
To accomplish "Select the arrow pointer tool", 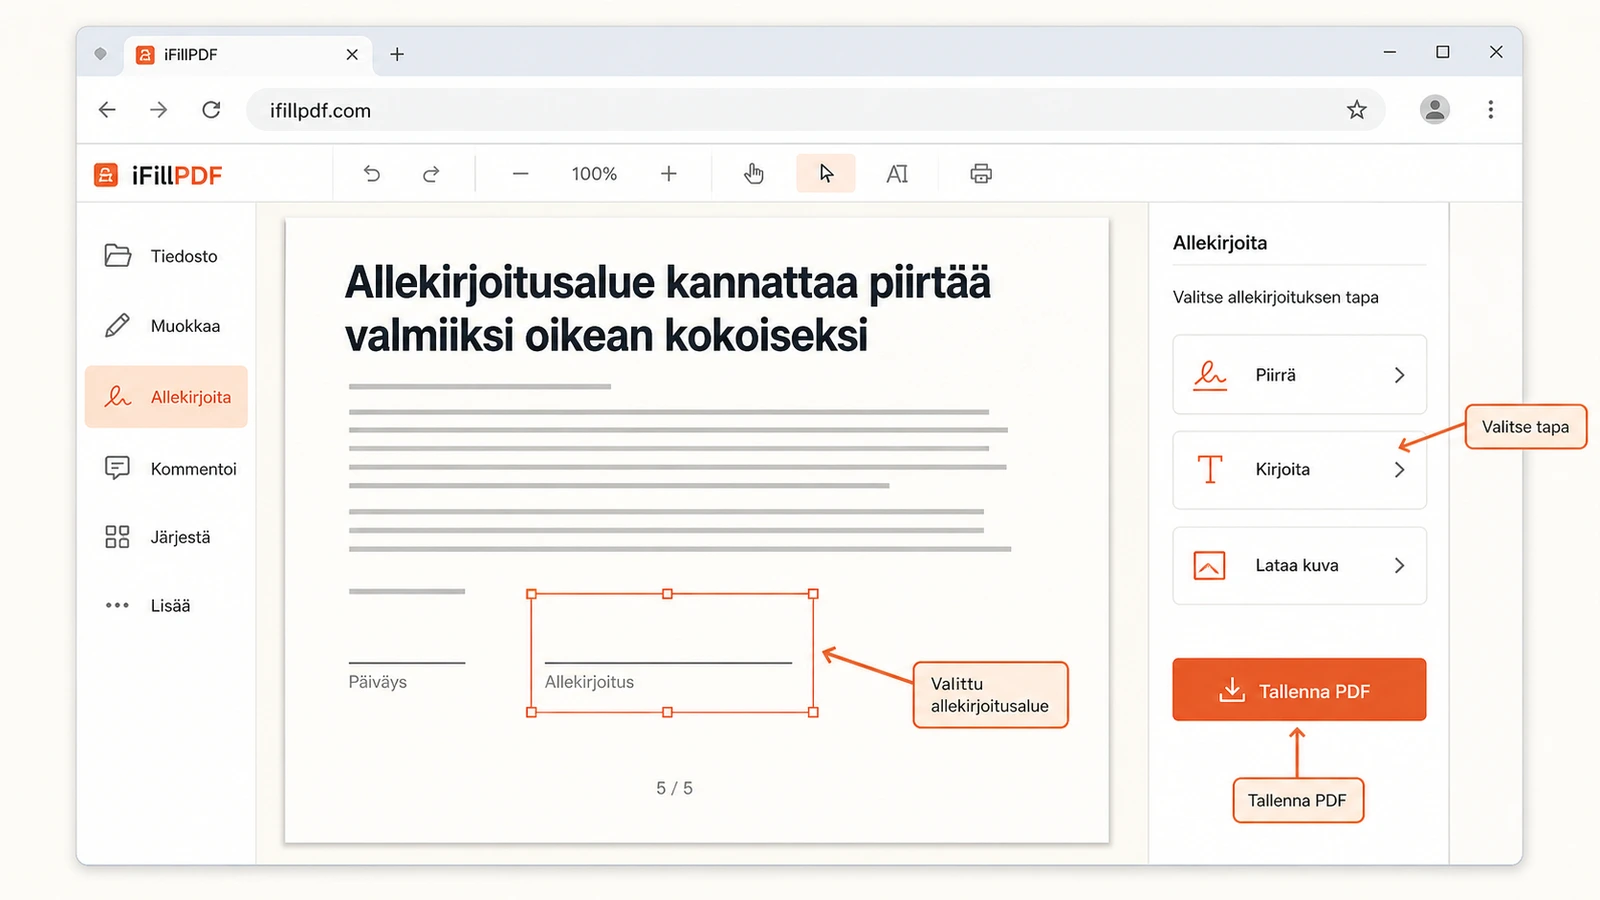I will (826, 173).
